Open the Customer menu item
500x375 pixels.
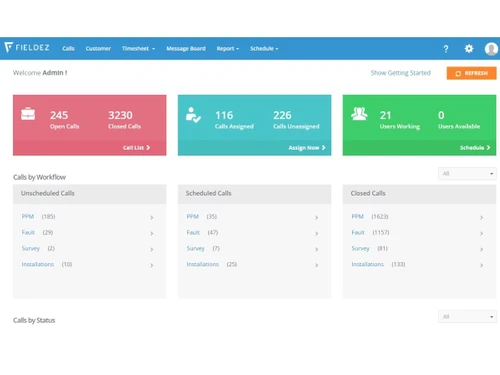[98, 49]
